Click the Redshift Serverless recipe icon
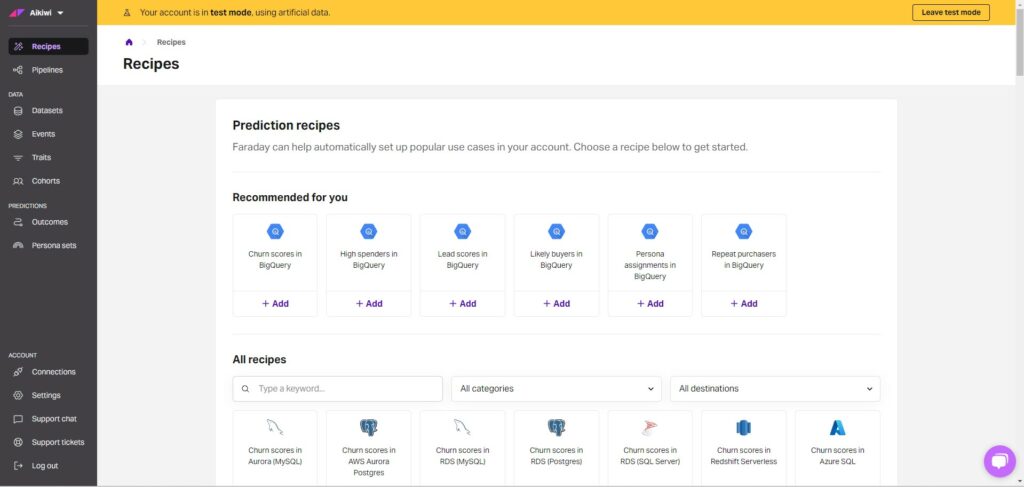Image resolution: width=1024 pixels, height=487 pixels. tap(743, 428)
